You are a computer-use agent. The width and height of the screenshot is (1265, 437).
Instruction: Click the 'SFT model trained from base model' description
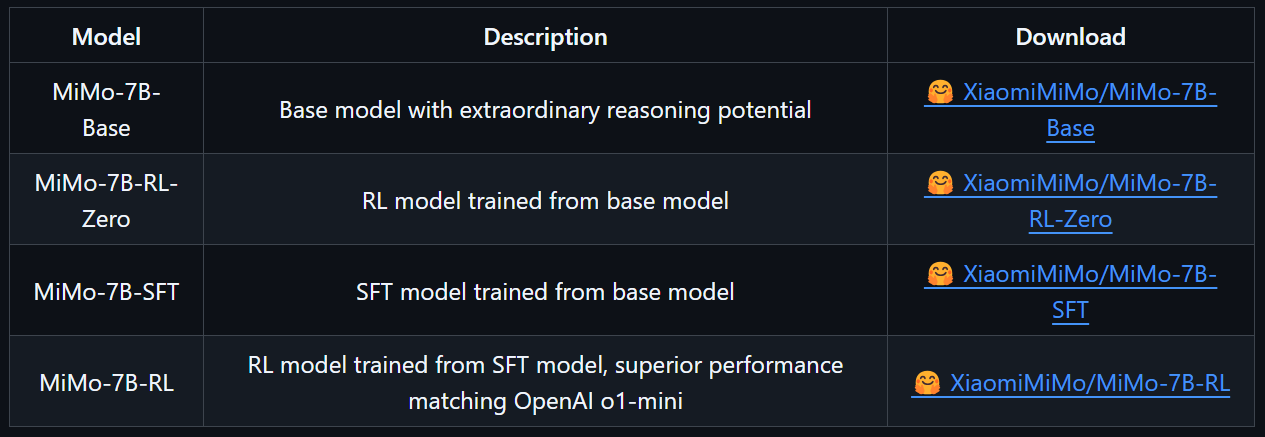tap(545, 292)
